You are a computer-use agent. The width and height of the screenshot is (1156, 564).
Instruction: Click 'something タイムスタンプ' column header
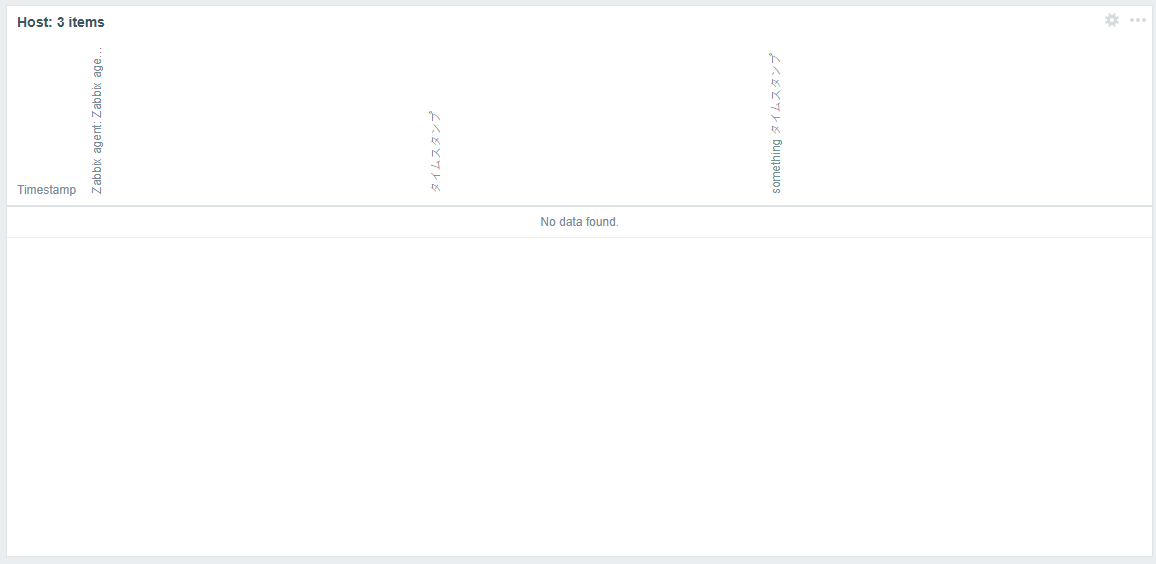(x=776, y=123)
